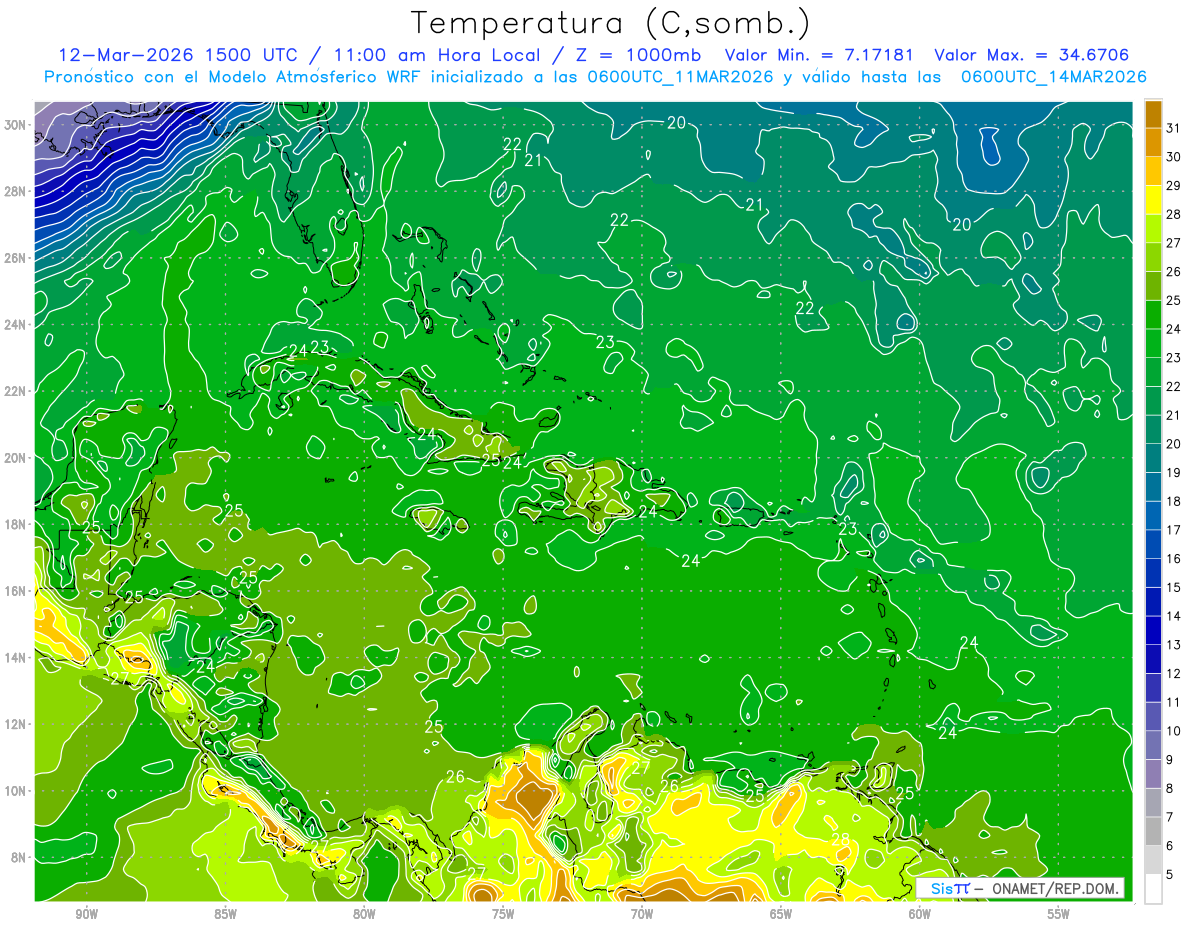Screen dimensions: 1200x927
Task: Click the legend color band between 30 and 31
Action: pos(1153,142)
